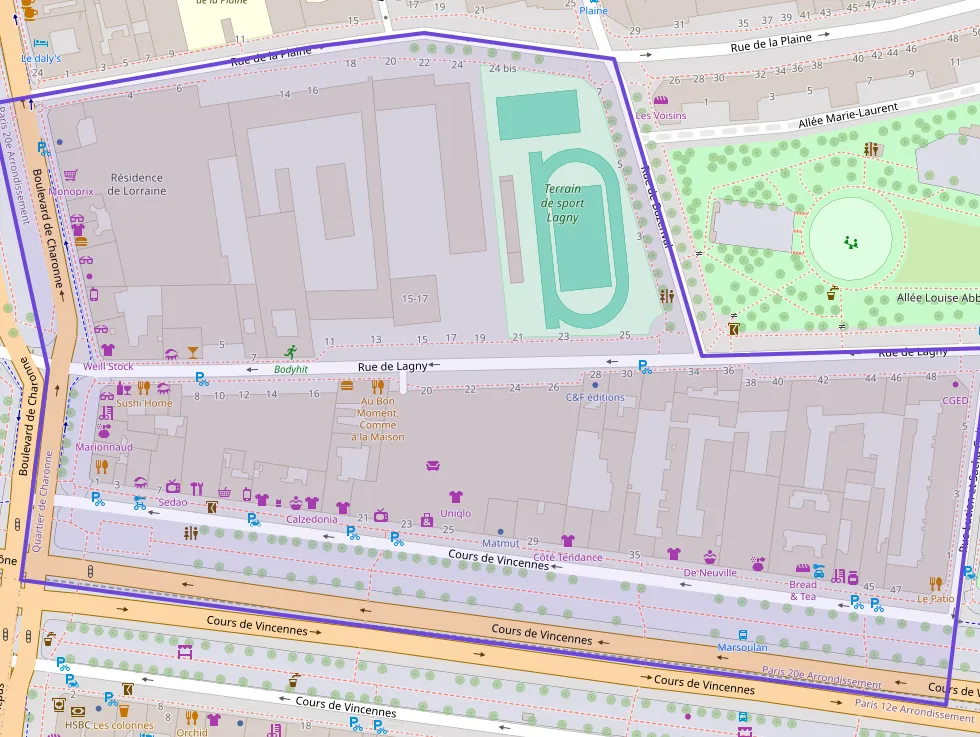
Task: Click the Marionnaud perfume shop icon
Action: click(x=103, y=431)
